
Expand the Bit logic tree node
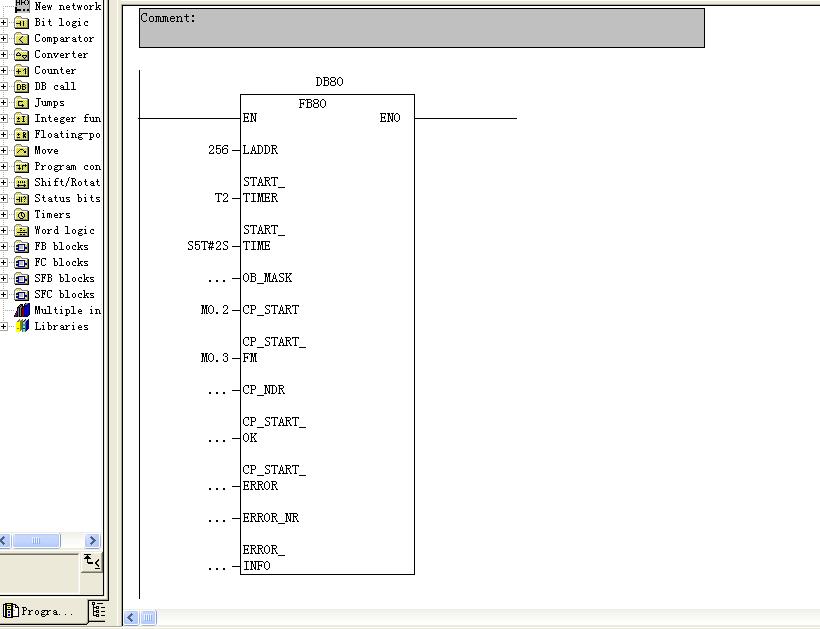tap(4, 22)
